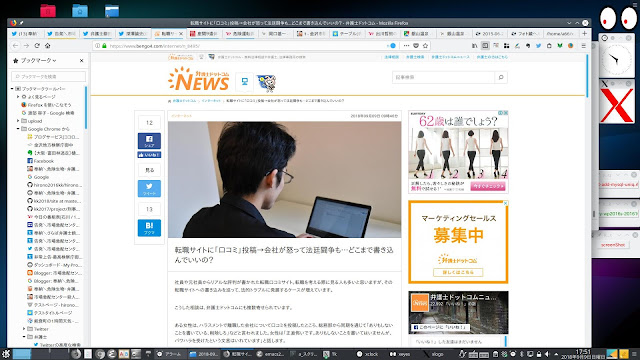Expand the upload bookmark folder
Image resolution: width=640 pixels, height=360 pixels.
click(x=18, y=121)
